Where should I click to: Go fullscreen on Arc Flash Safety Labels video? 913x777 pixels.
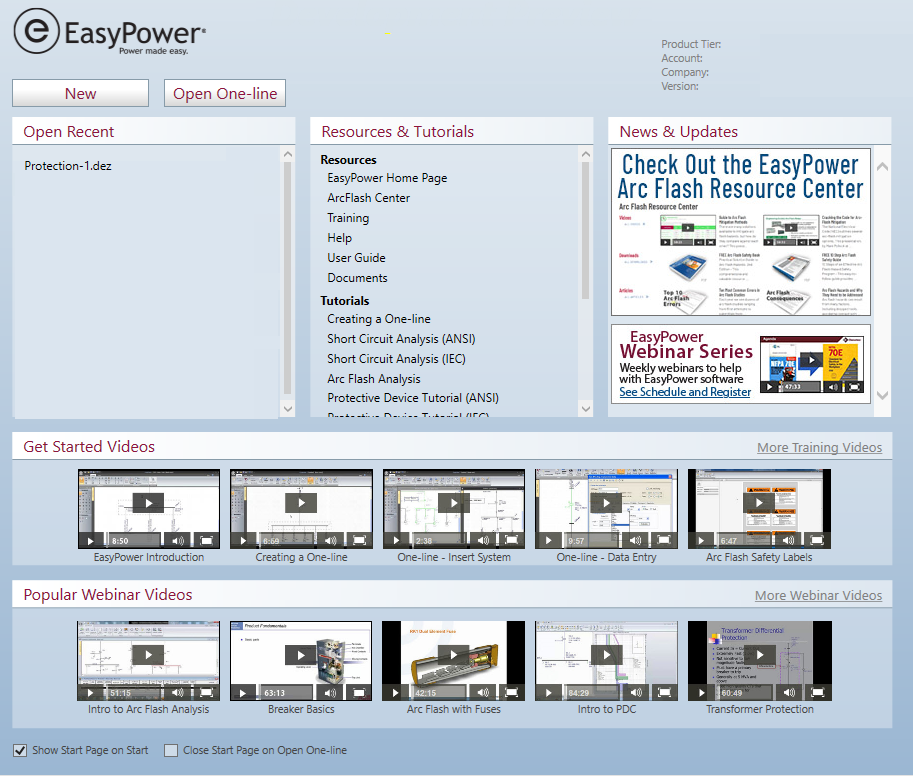pos(817,541)
